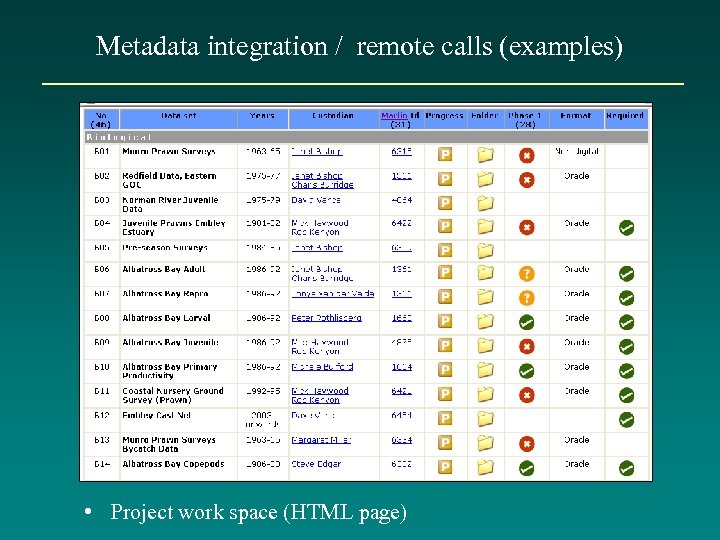The image size is (720, 540).
Task: Open the Marlin link in the Marlin Id header
Action: point(394,116)
